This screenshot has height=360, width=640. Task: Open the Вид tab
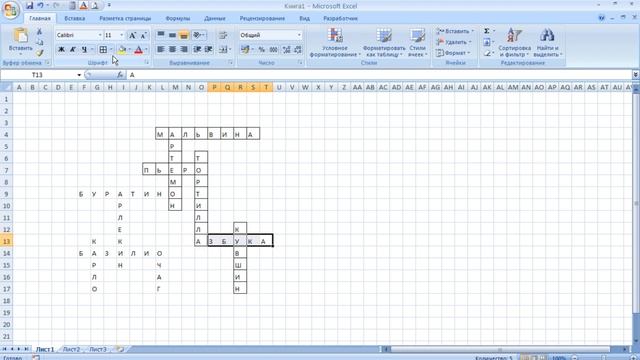click(x=304, y=18)
